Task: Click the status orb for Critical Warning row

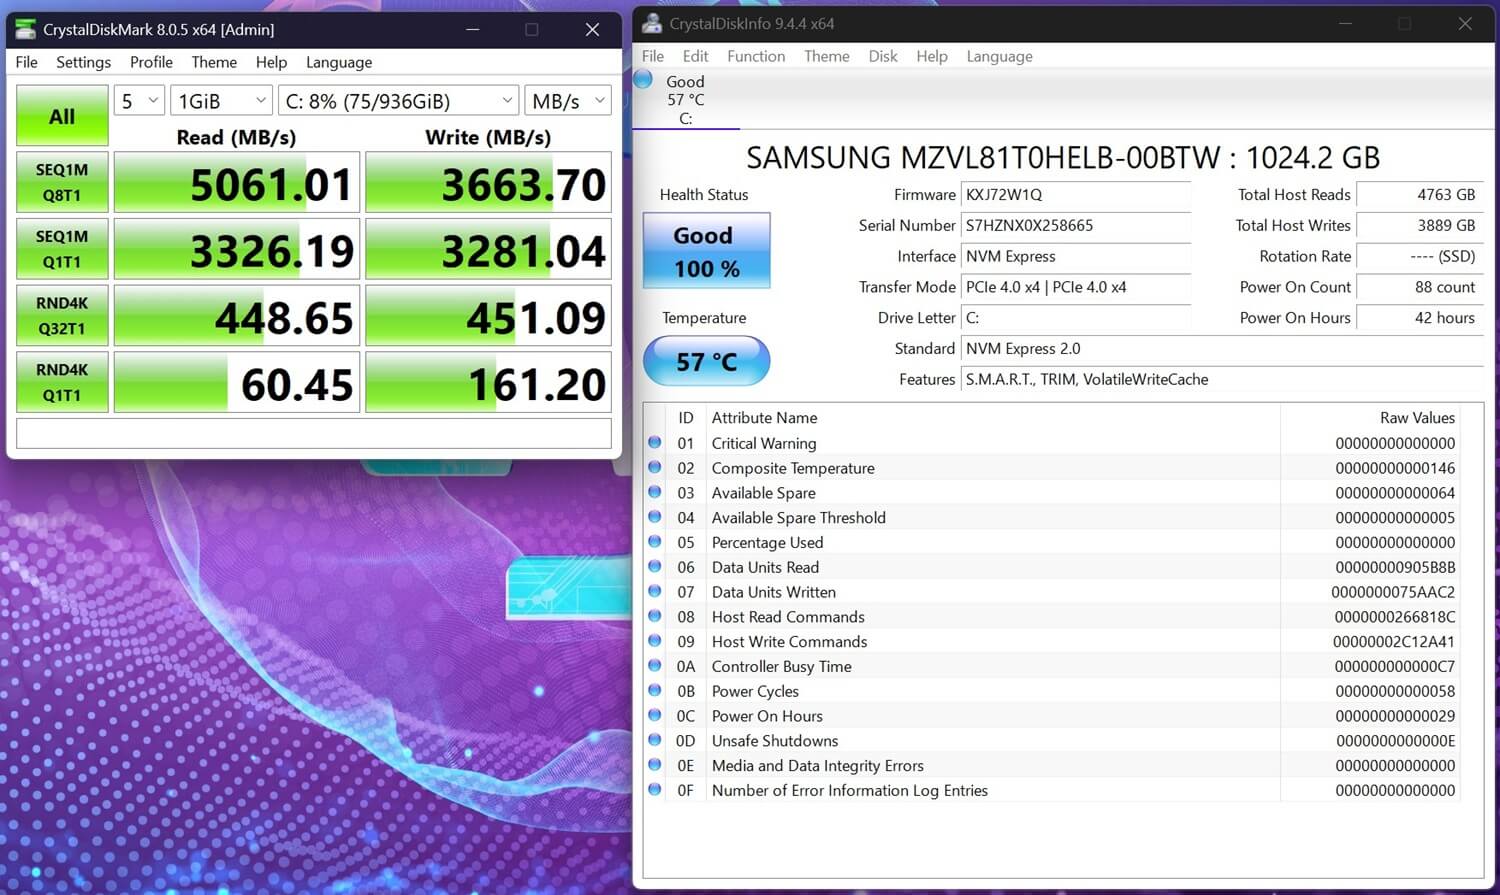Action: point(655,442)
